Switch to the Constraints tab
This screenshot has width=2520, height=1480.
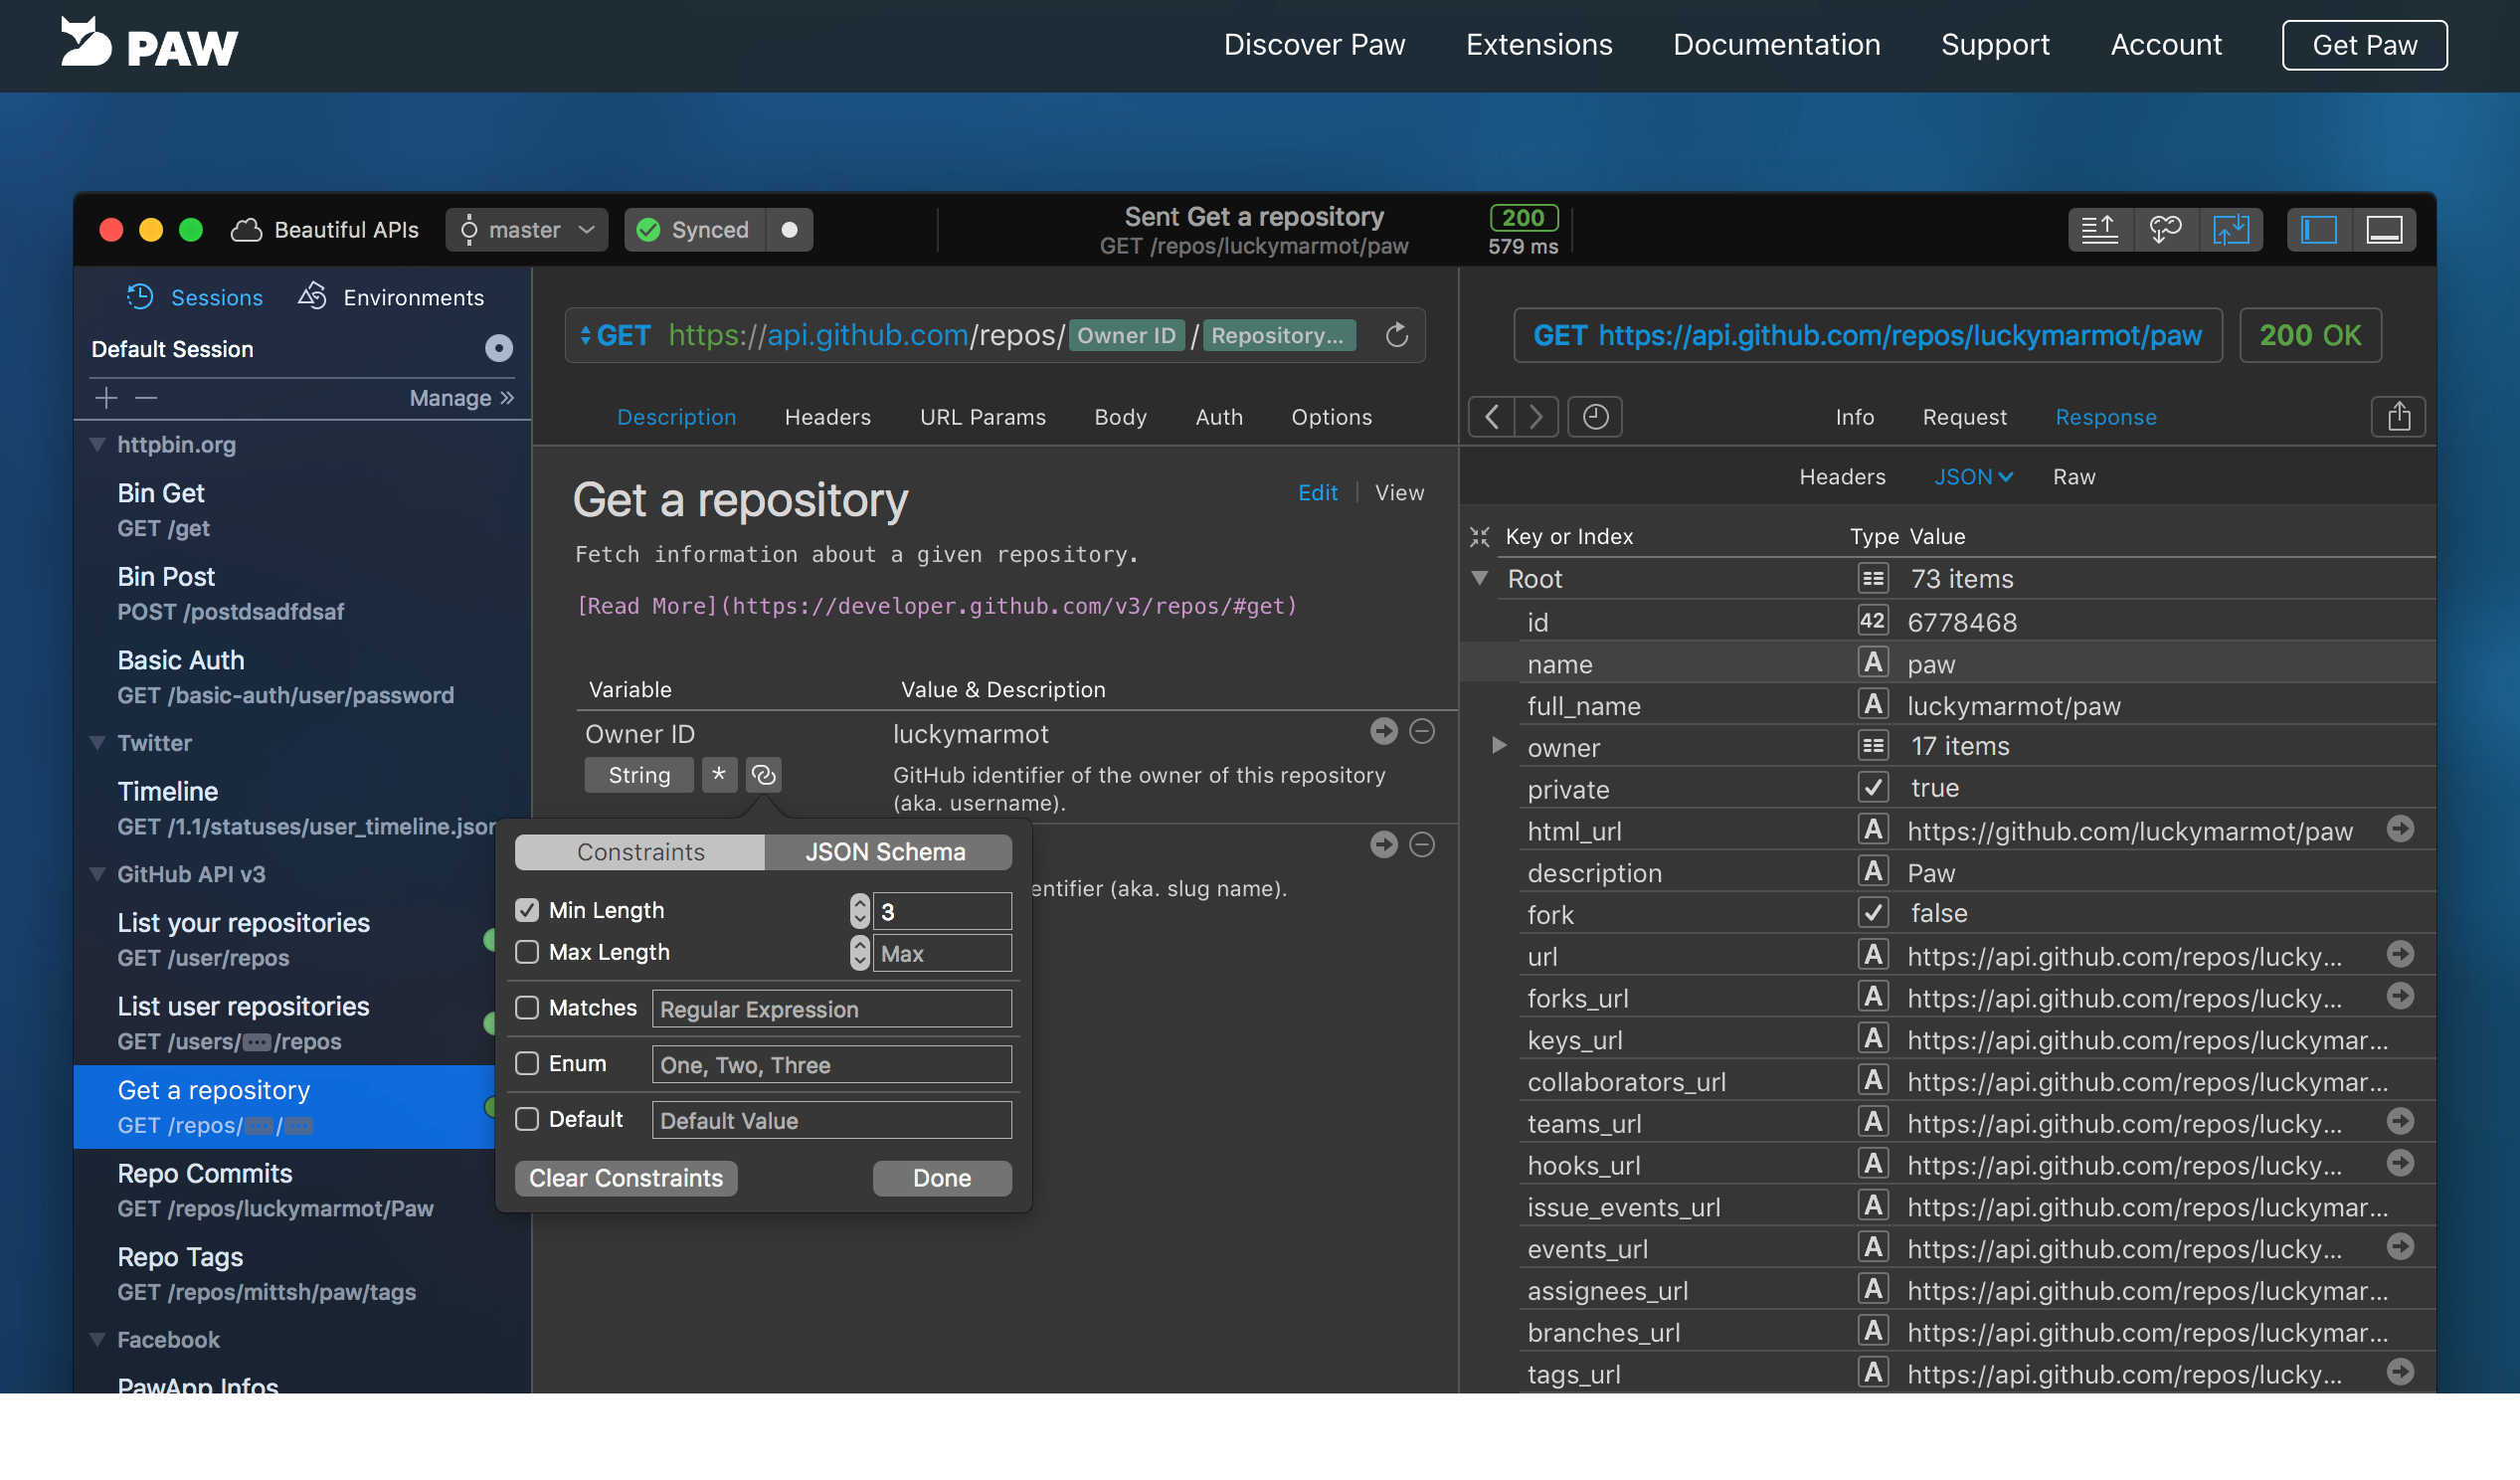click(x=639, y=851)
